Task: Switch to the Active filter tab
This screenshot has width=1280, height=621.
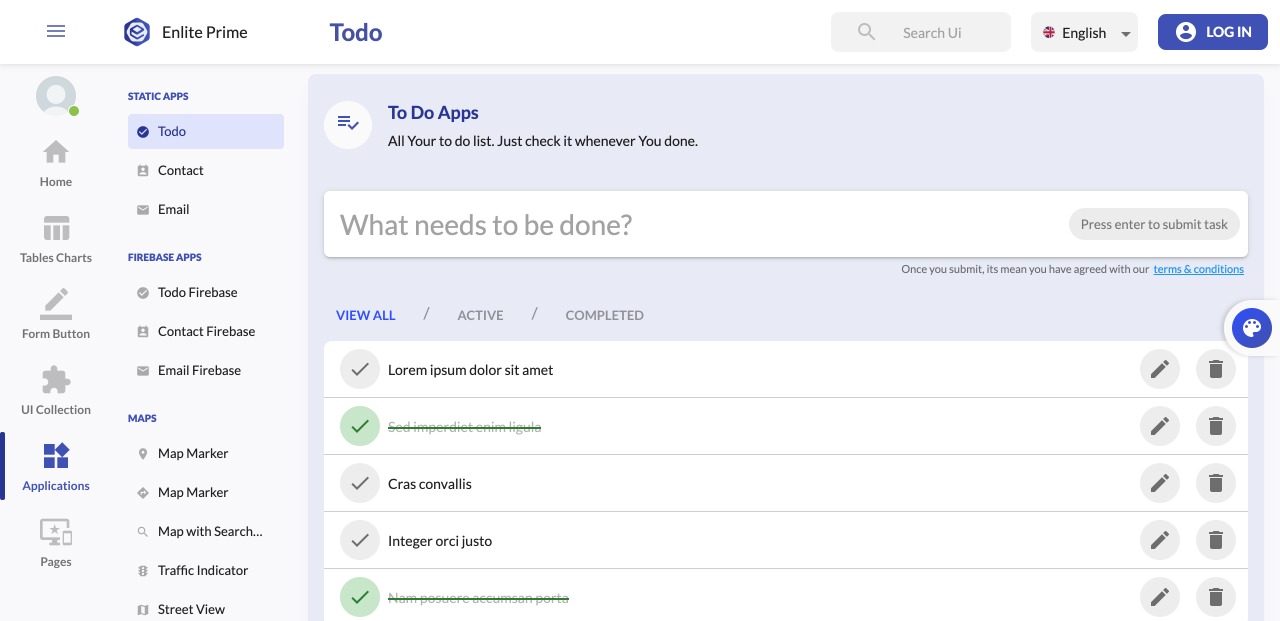Action: (480, 315)
